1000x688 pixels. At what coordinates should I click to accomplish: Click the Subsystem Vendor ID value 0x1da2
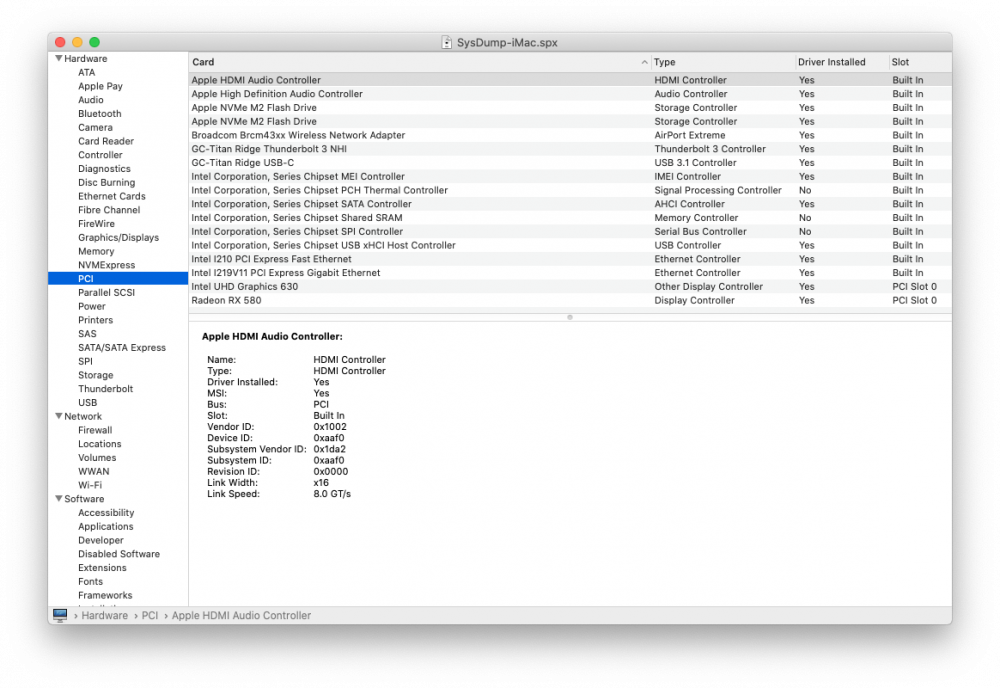coord(329,449)
